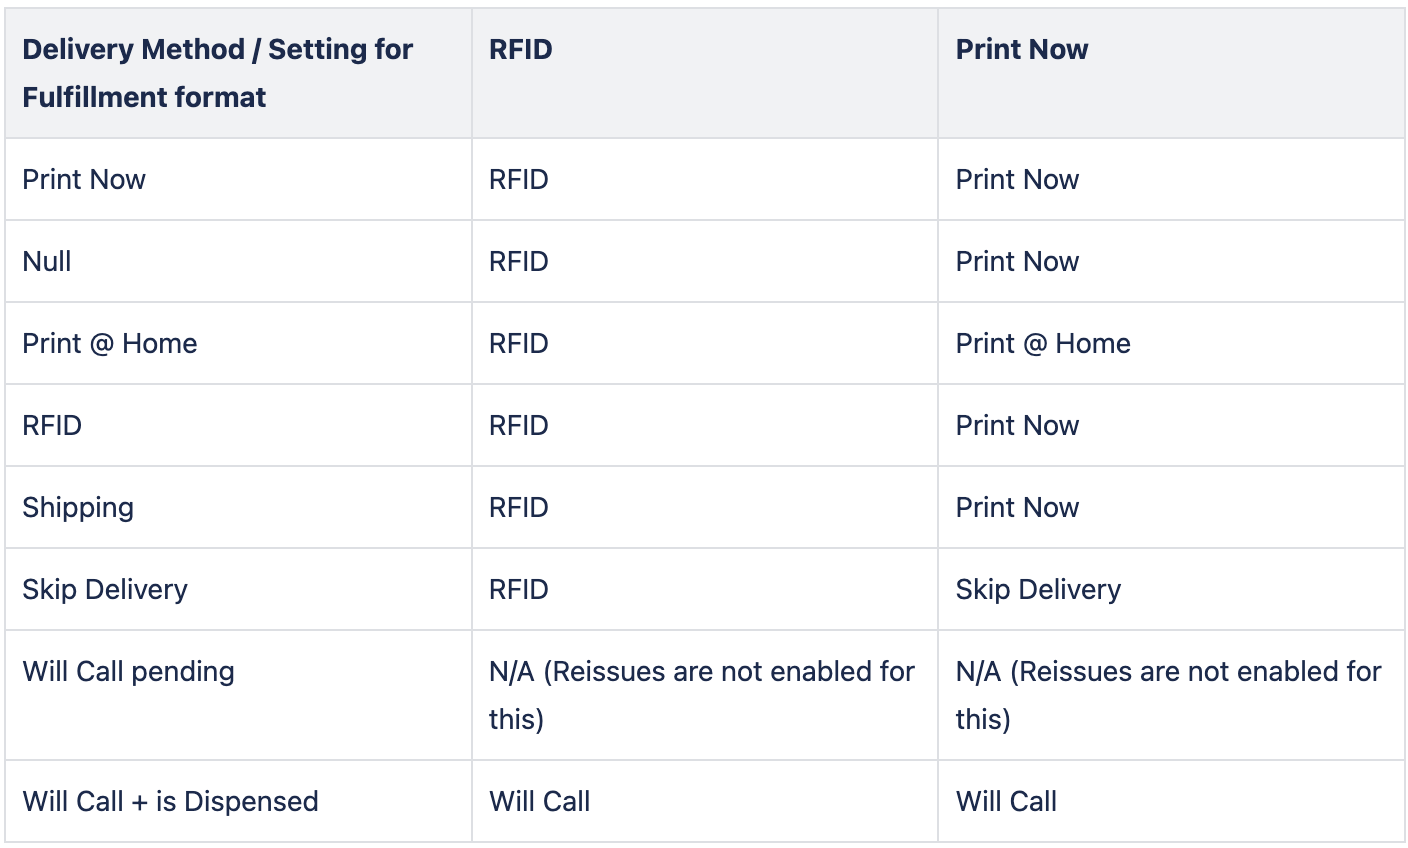Click 'Print @ Home' in first column

[x=110, y=343]
